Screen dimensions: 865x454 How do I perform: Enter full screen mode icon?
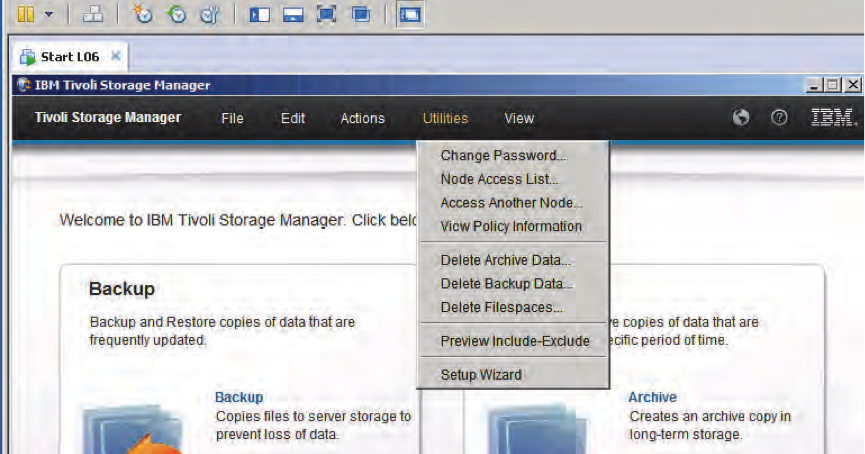point(327,14)
